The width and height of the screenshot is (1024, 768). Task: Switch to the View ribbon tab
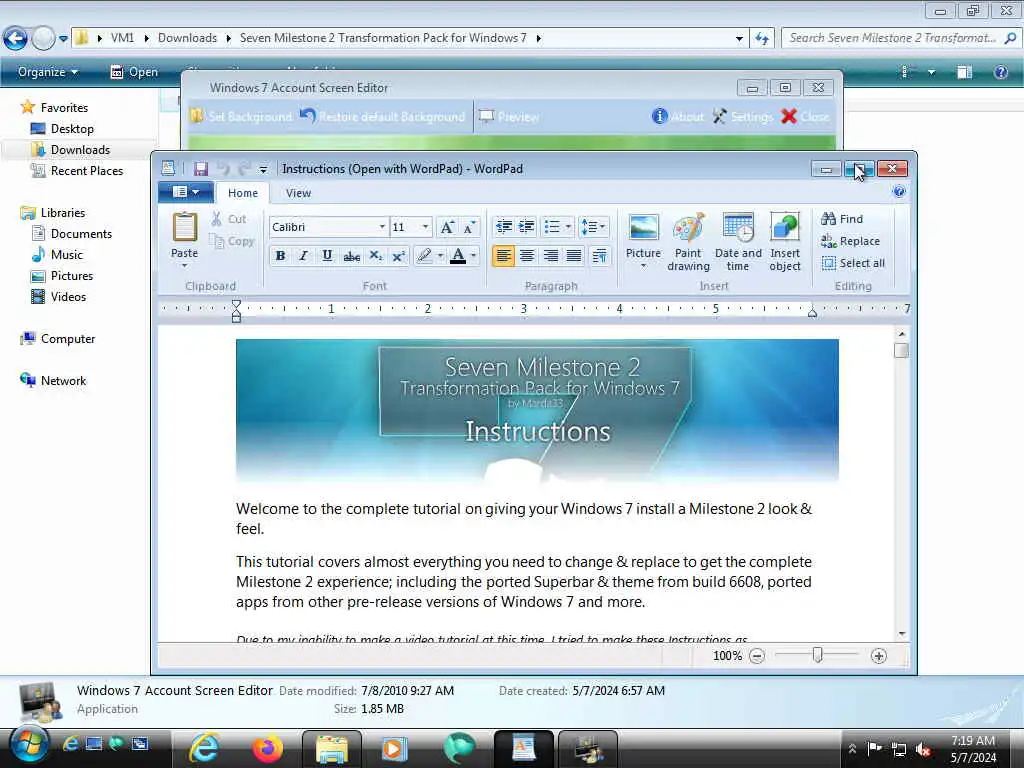point(298,193)
